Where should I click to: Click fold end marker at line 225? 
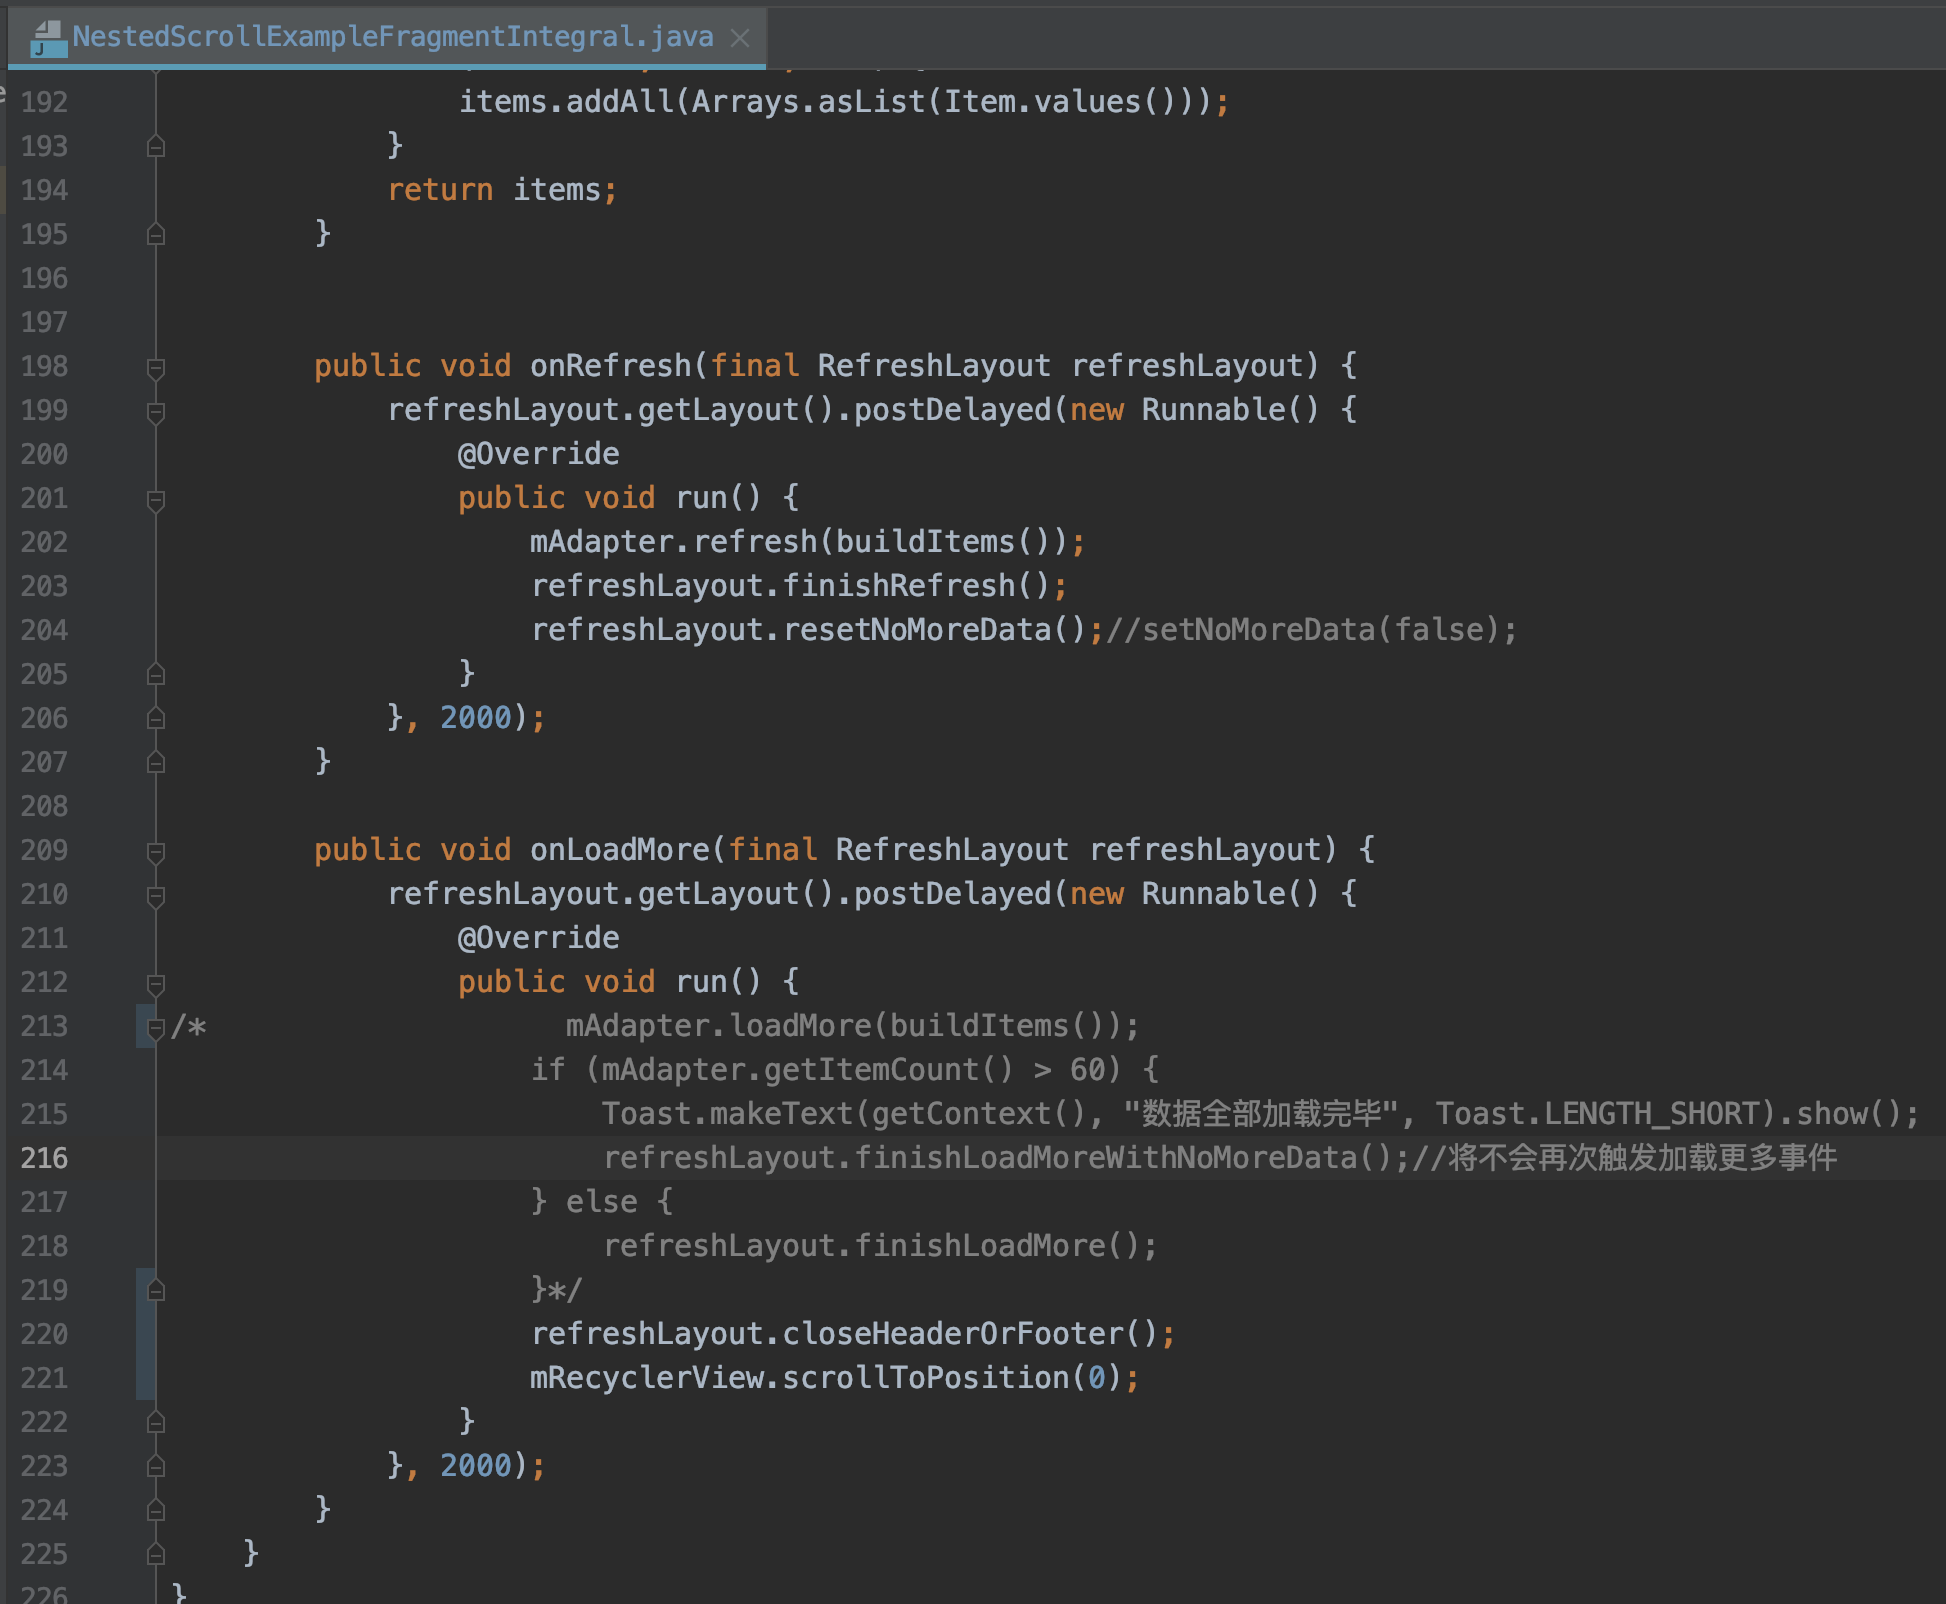click(x=155, y=1555)
